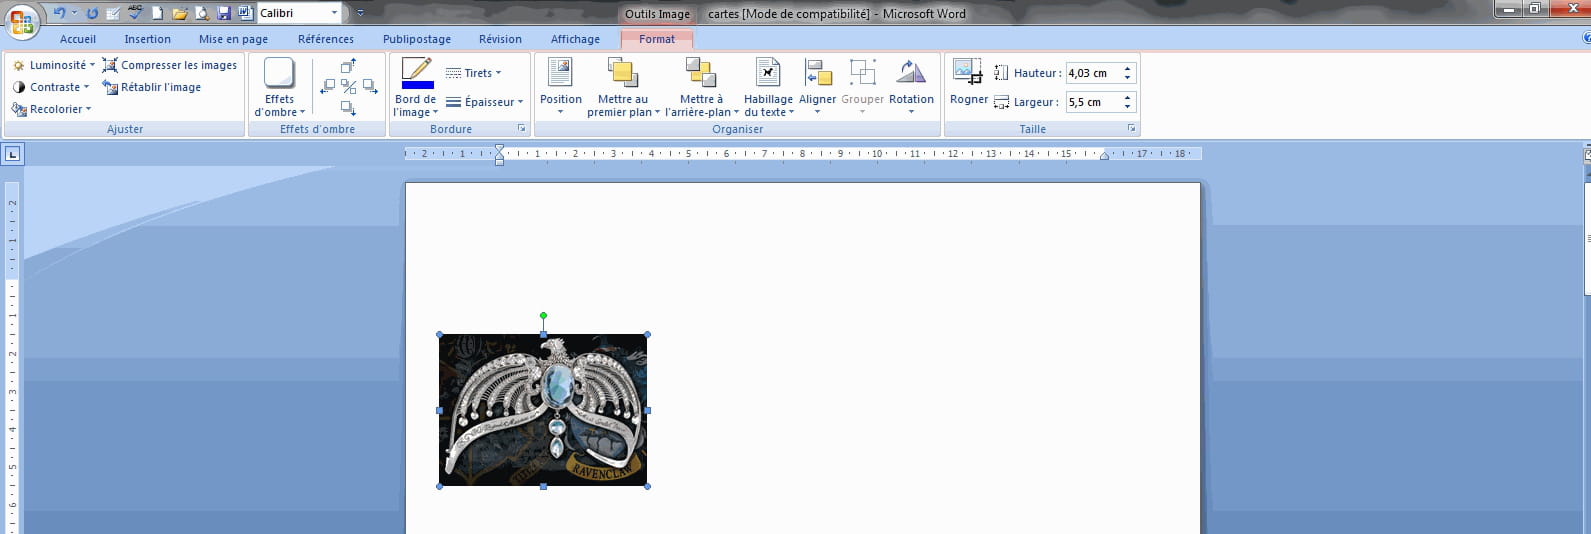The width and height of the screenshot is (1591, 534).
Task: Nudge shadow up icon
Action: 348,66
